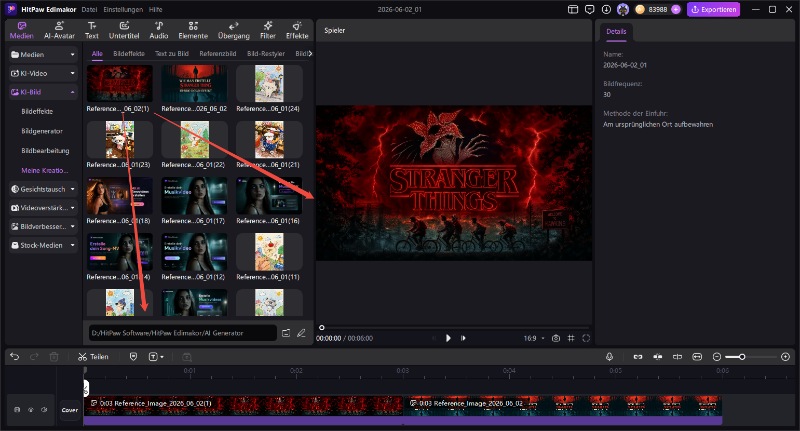Adjust the timeline zoom slider
This screenshot has height=431, width=800.
(742, 357)
